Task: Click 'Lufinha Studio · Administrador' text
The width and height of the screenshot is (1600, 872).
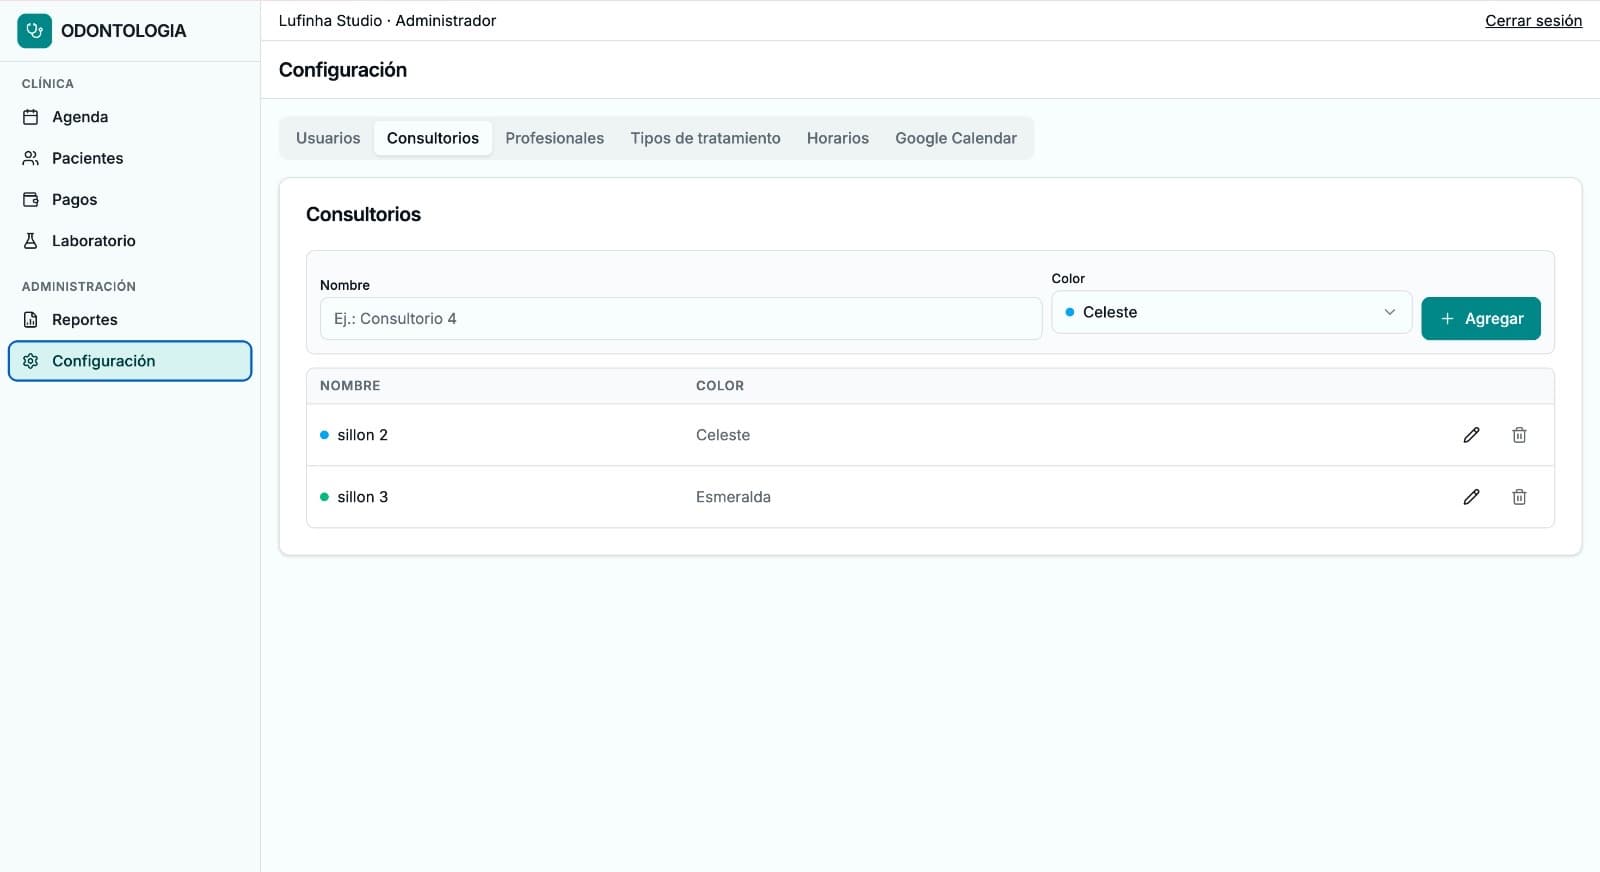Action: tap(387, 21)
